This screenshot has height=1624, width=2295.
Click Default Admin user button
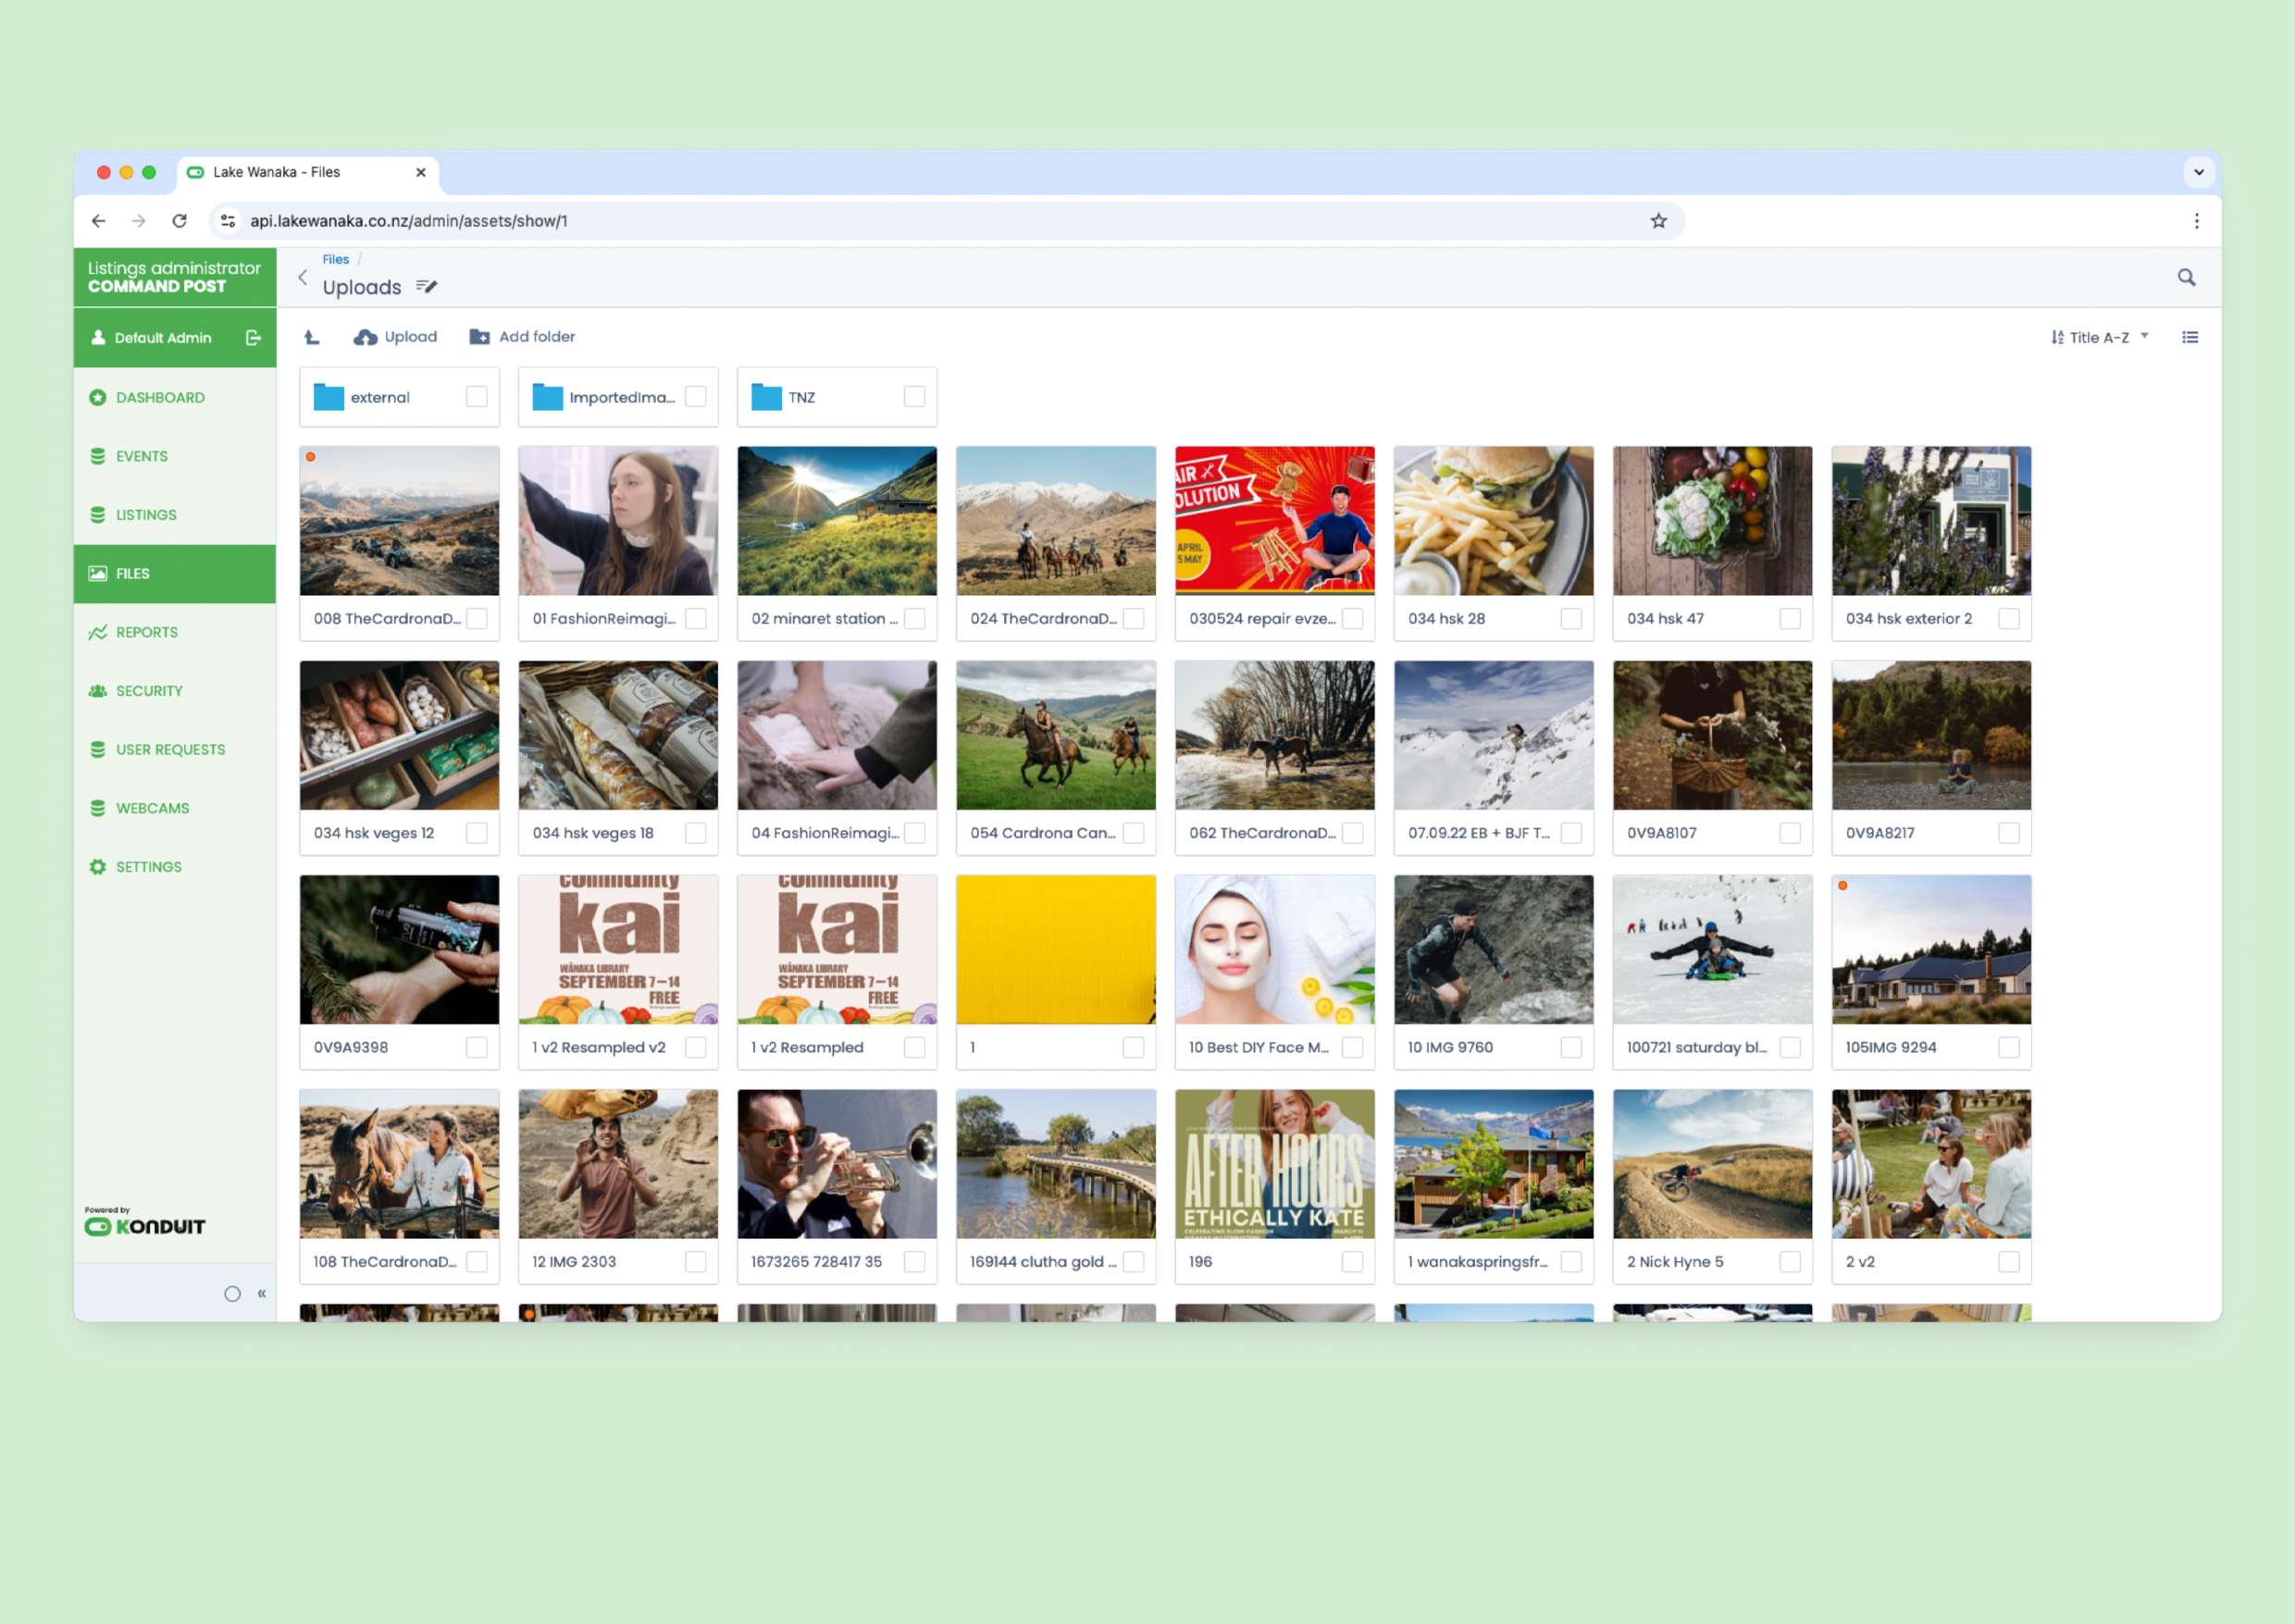(x=152, y=338)
